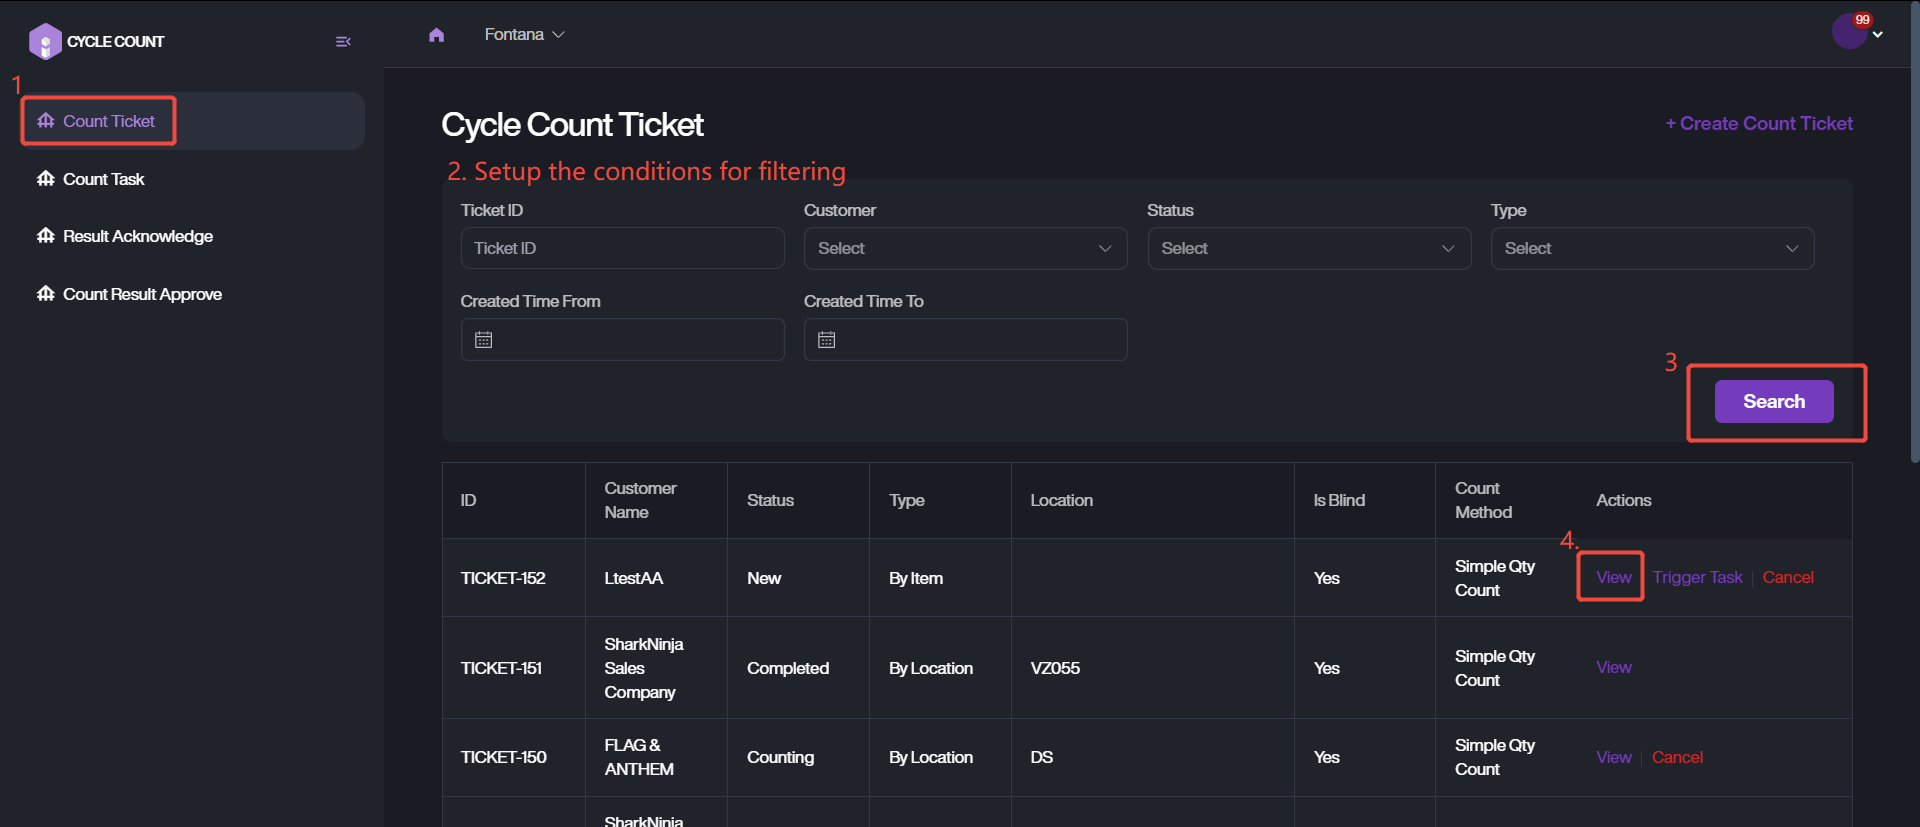Click the home icon in top bar
1920x827 pixels.
click(436, 35)
